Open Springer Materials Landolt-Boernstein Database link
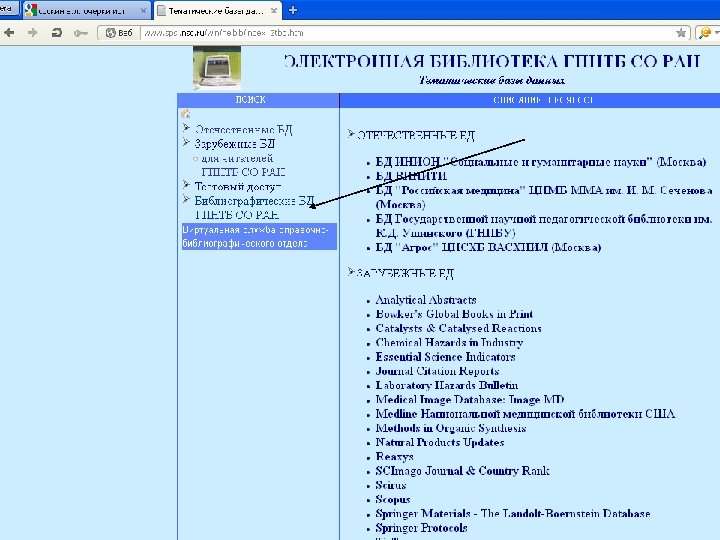 point(513,513)
